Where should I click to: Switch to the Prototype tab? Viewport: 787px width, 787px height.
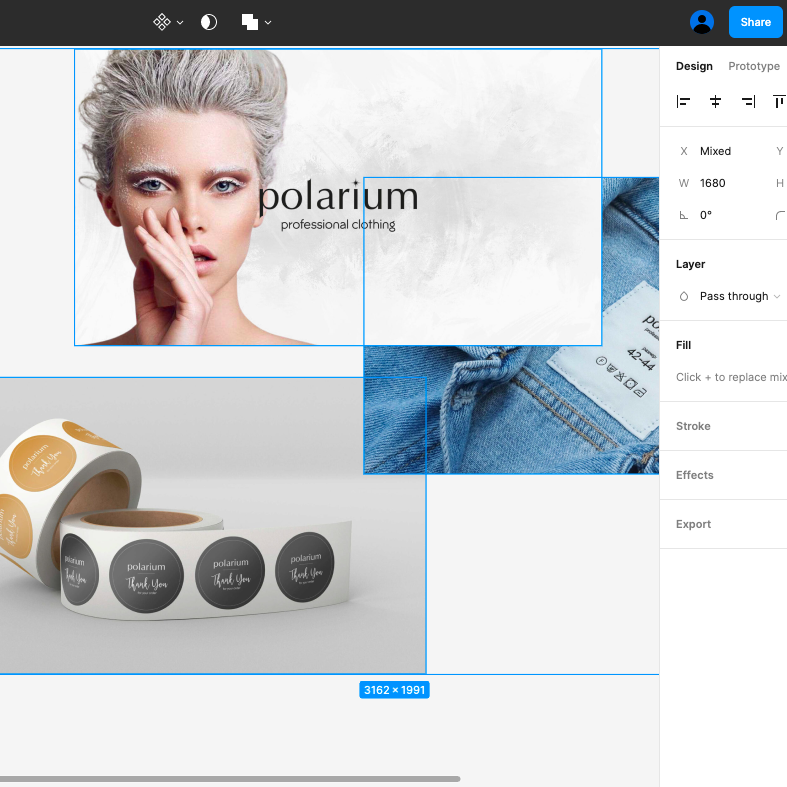[x=754, y=66]
